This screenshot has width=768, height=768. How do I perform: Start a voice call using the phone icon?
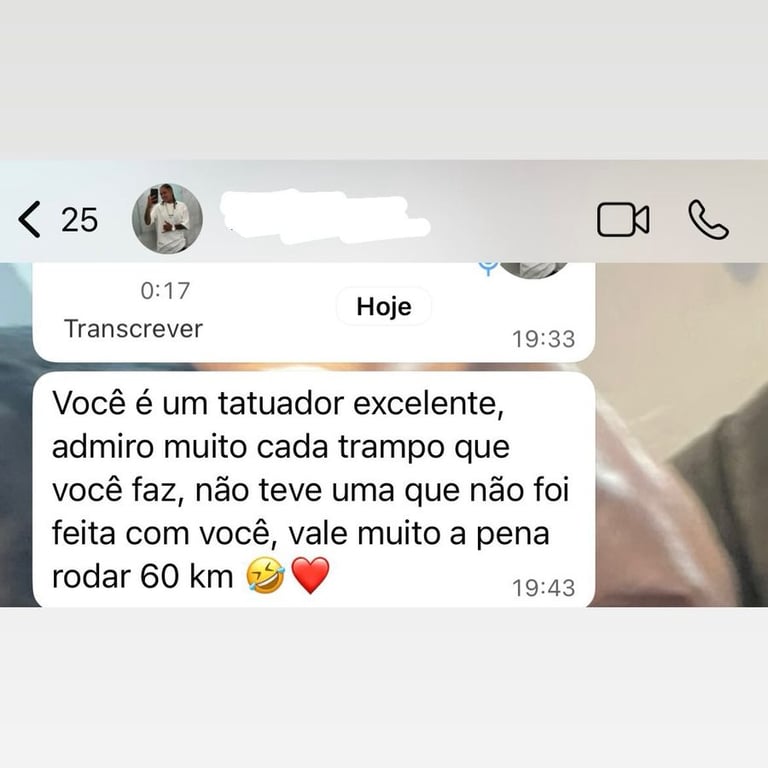[708, 219]
